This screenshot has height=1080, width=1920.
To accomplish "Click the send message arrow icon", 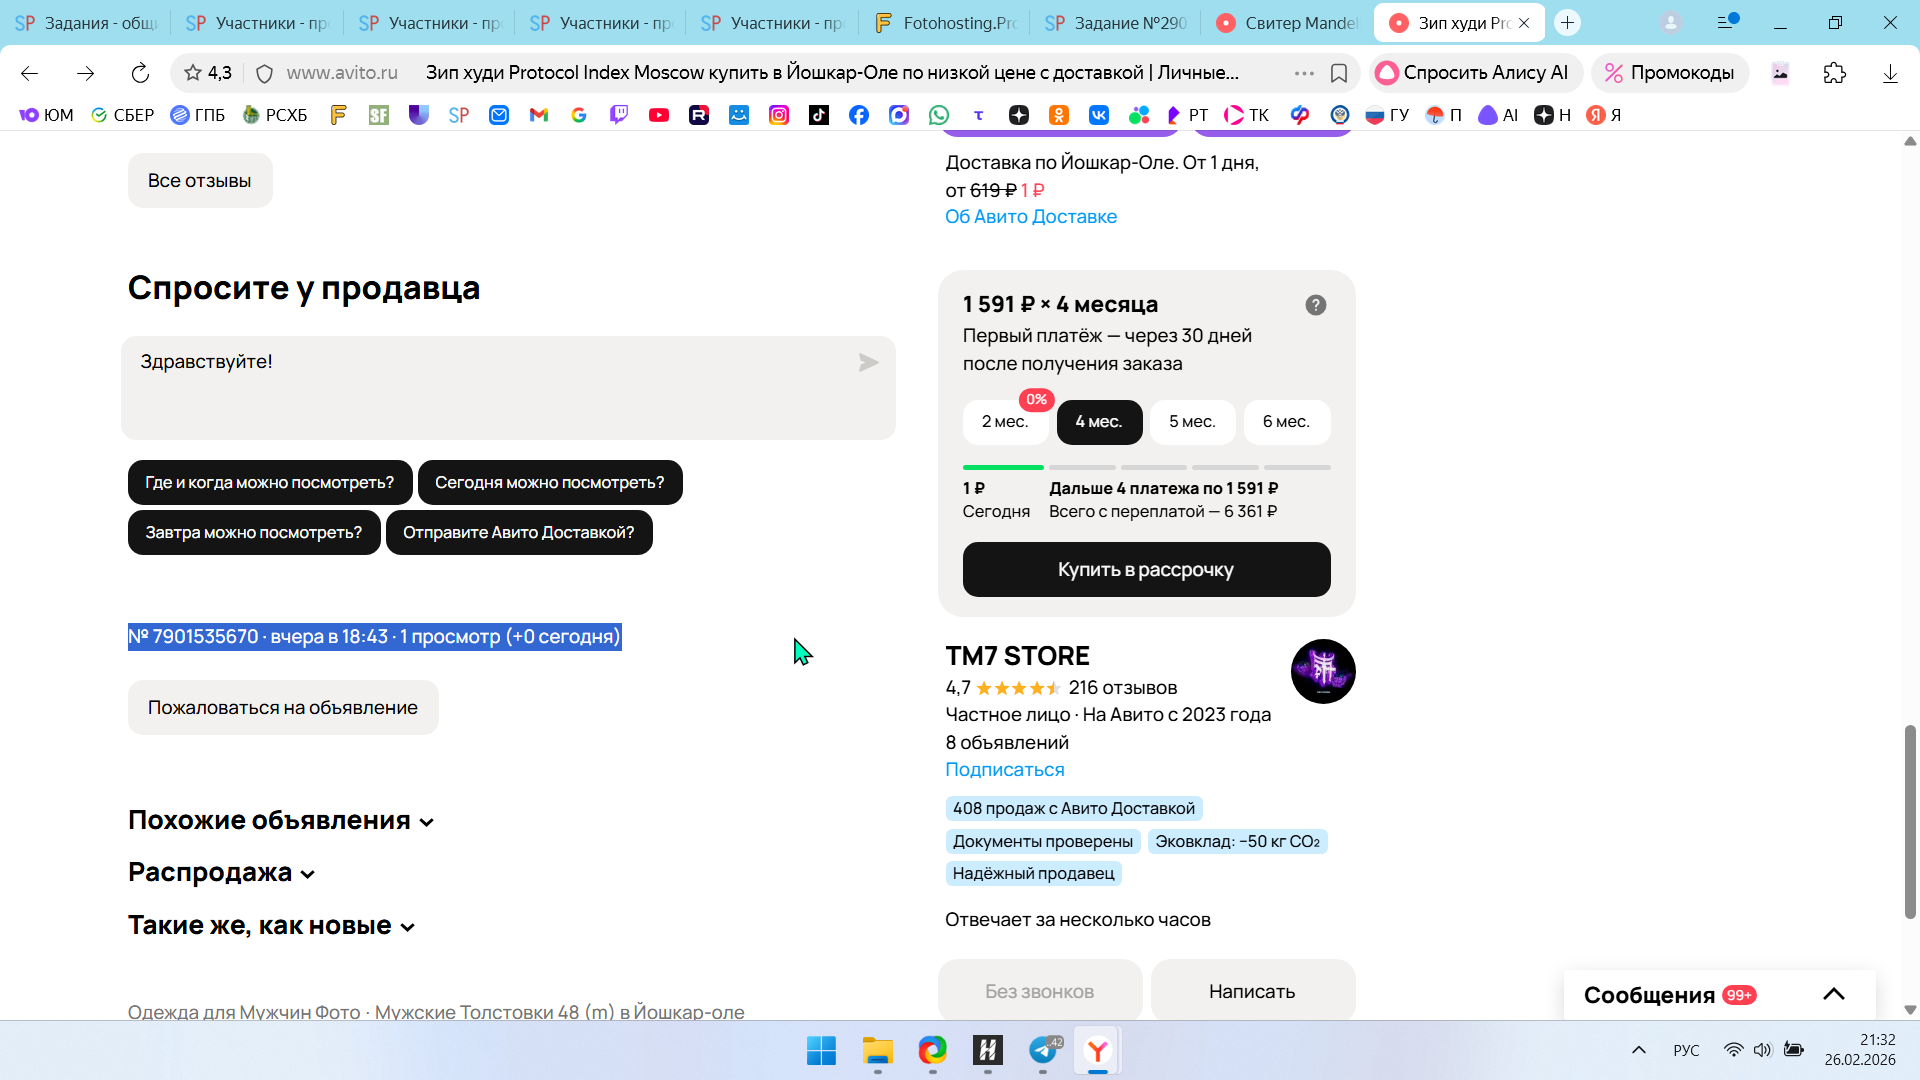I will pos(868,363).
